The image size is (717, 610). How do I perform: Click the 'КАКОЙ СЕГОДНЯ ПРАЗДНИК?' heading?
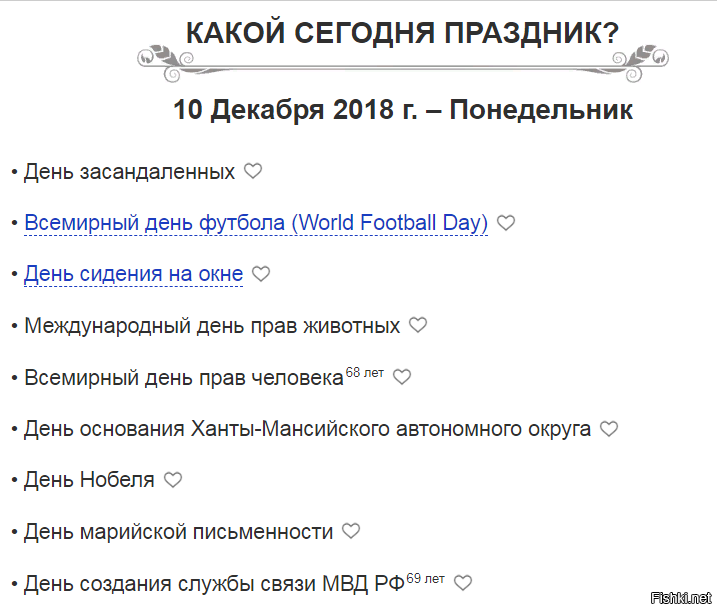click(x=402, y=33)
